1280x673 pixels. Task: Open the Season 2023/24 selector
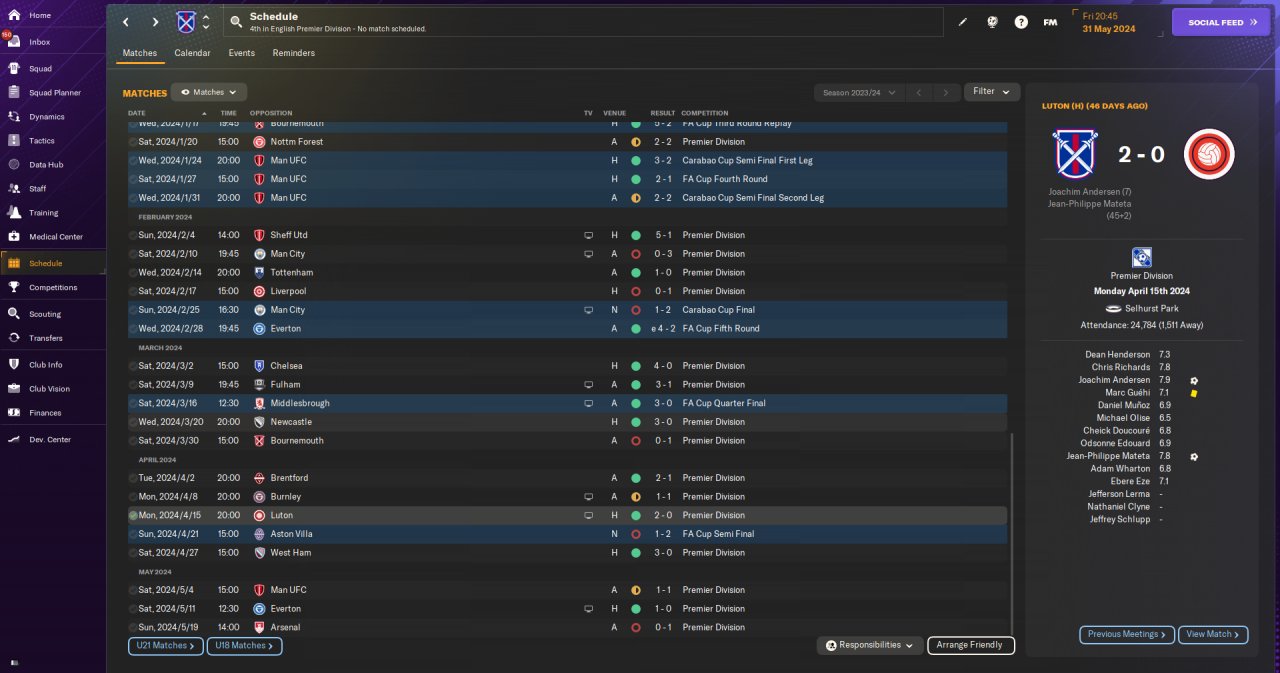857,92
